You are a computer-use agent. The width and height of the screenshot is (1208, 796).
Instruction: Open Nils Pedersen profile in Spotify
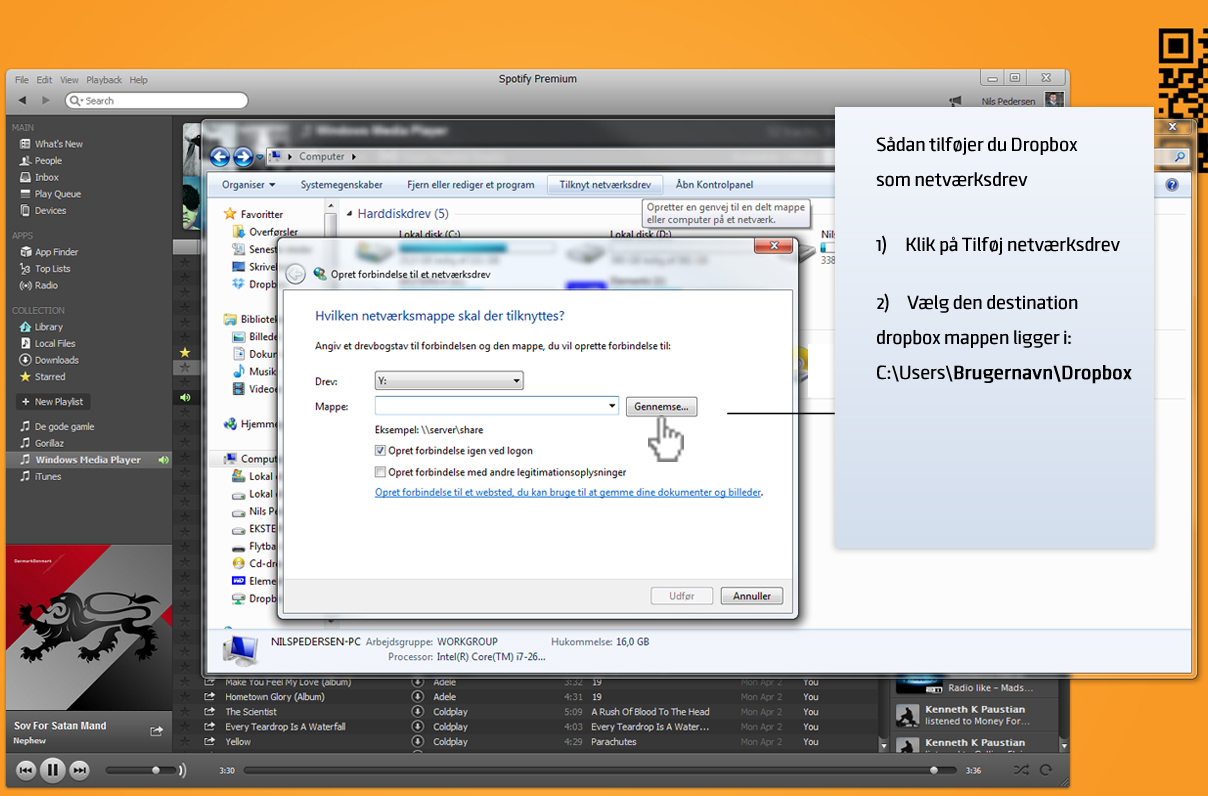pyautogui.click(x=1007, y=101)
